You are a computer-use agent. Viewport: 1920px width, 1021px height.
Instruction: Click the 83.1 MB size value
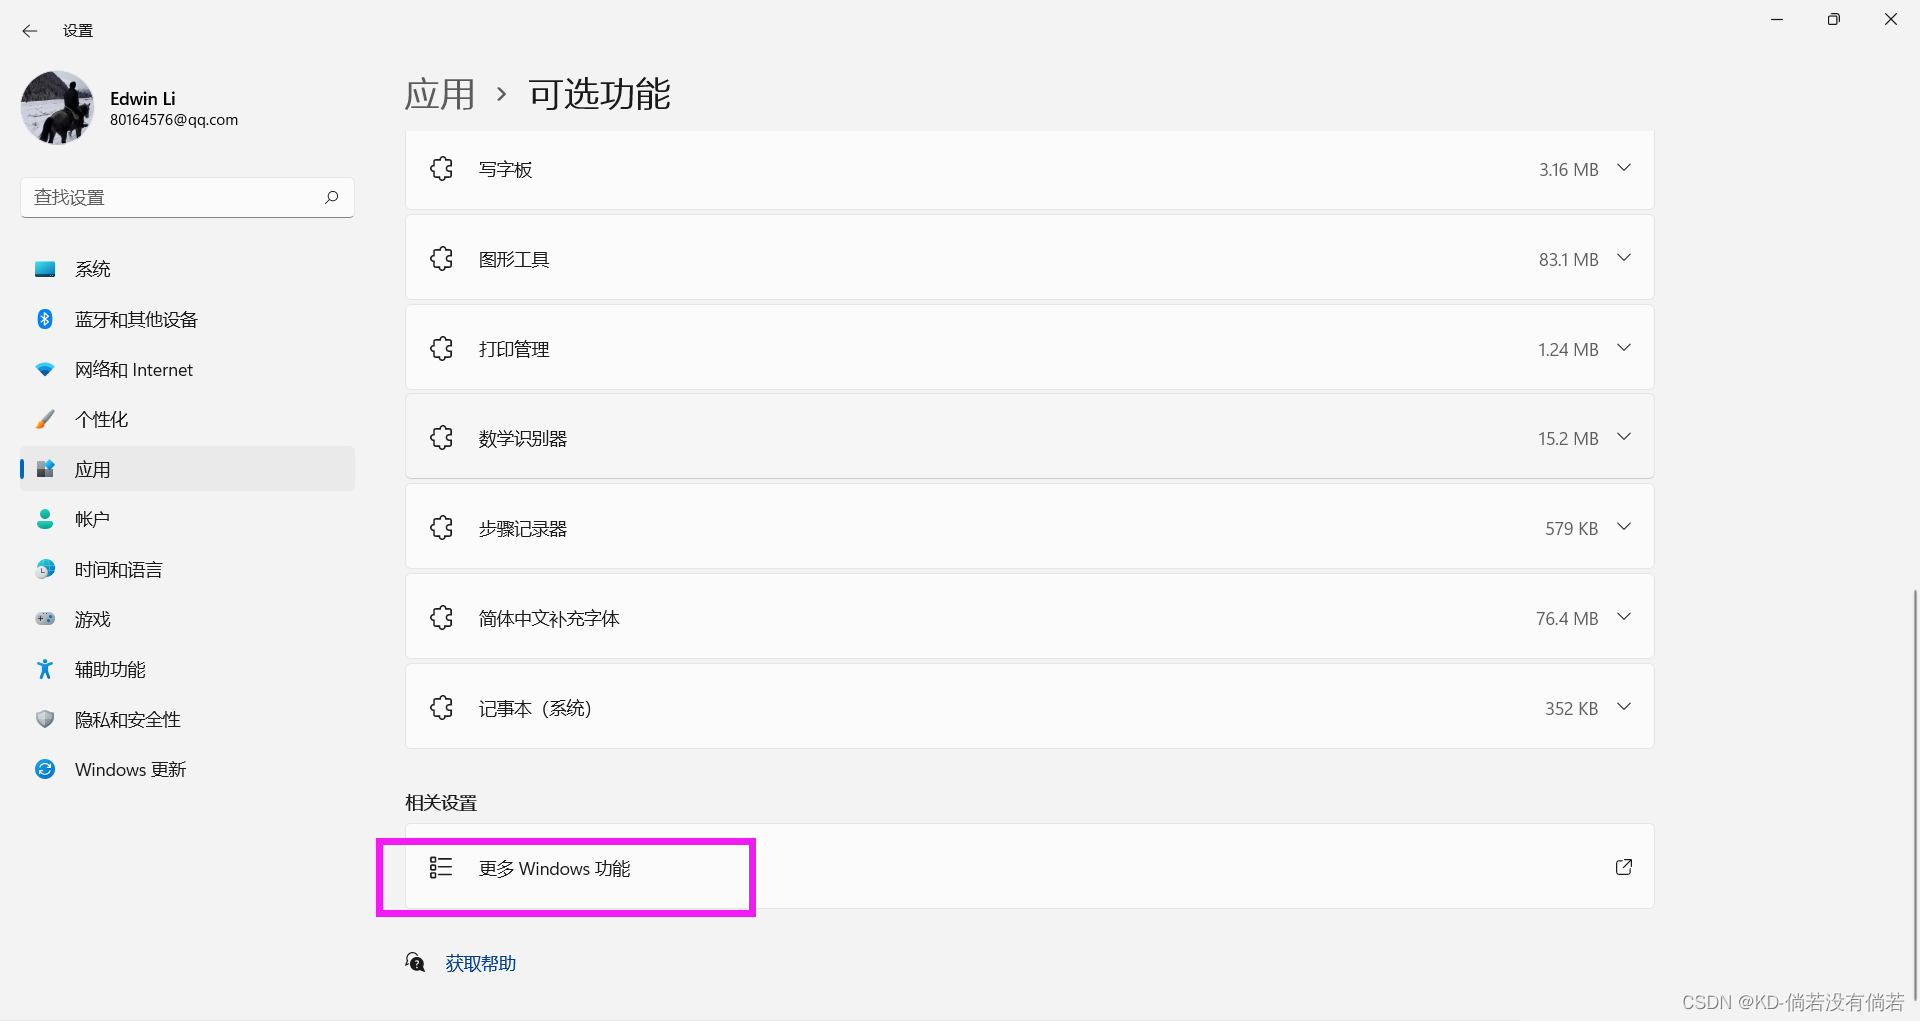click(x=1568, y=260)
